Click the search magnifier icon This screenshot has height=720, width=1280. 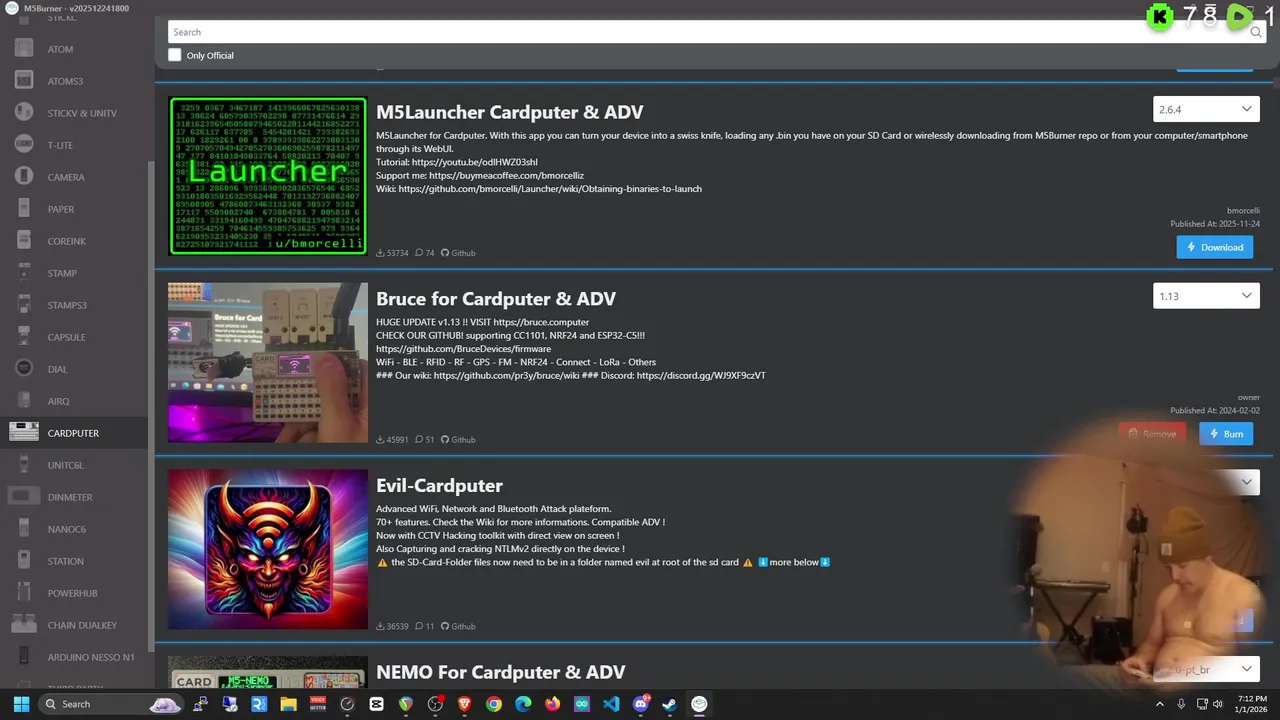point(1256,32)
